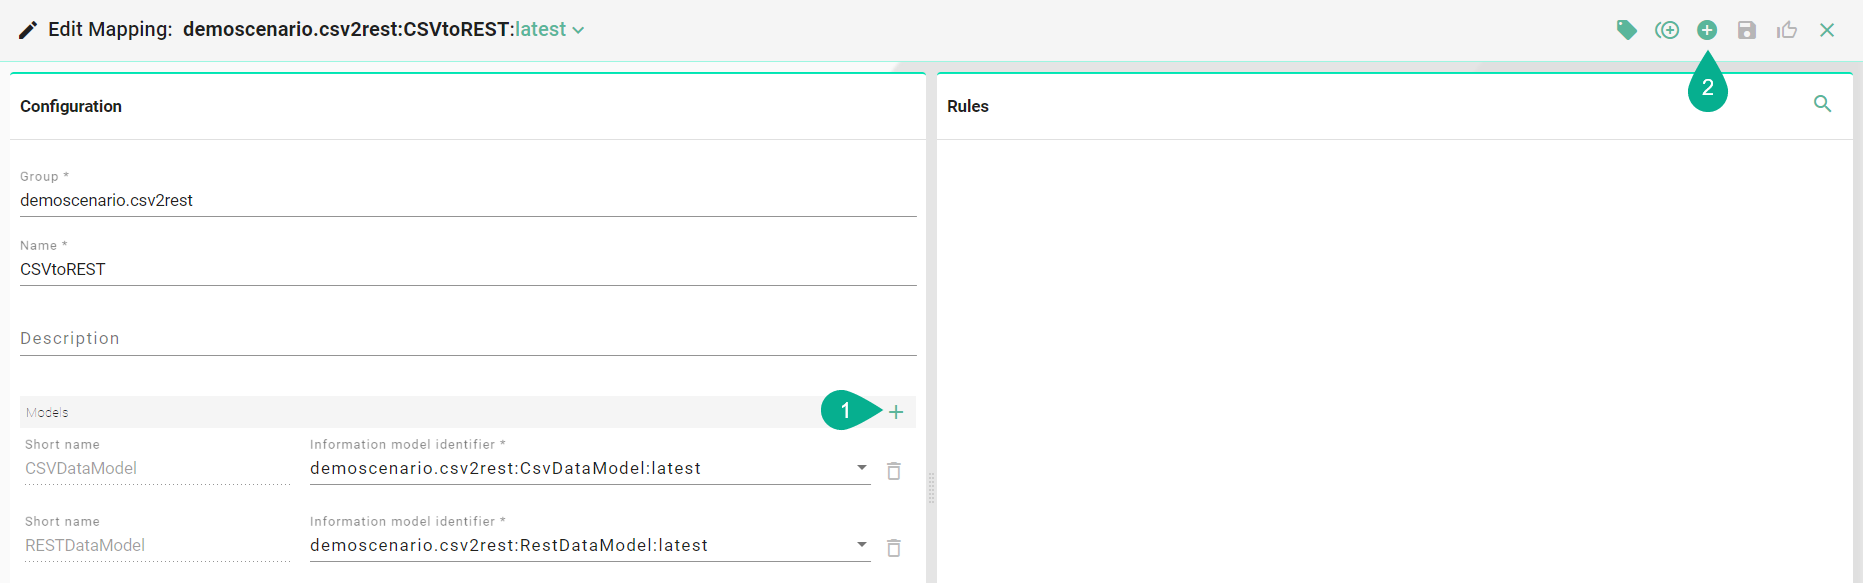Click into the Name field CSVtoREST

click(468, 269)
